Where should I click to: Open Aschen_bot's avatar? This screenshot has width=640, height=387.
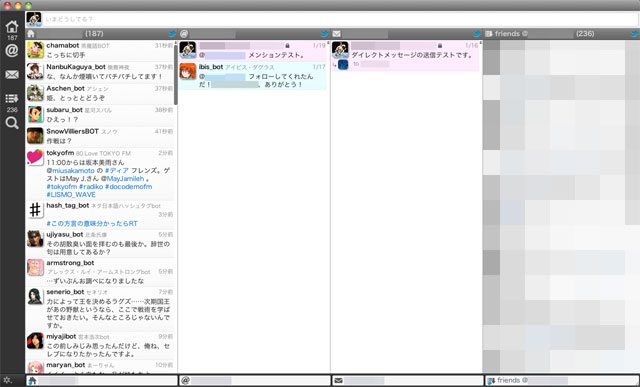36,93
